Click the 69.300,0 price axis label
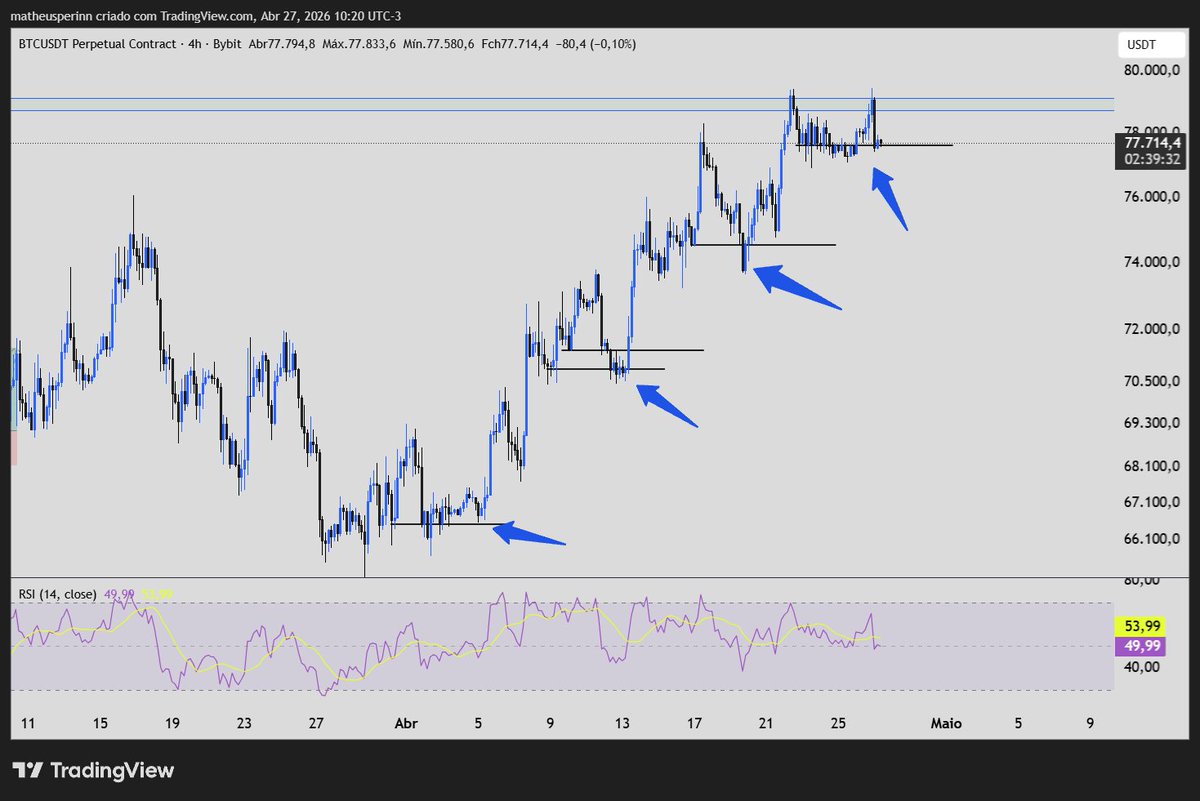Screen dimensions: 1200x801 point(1150,423)
